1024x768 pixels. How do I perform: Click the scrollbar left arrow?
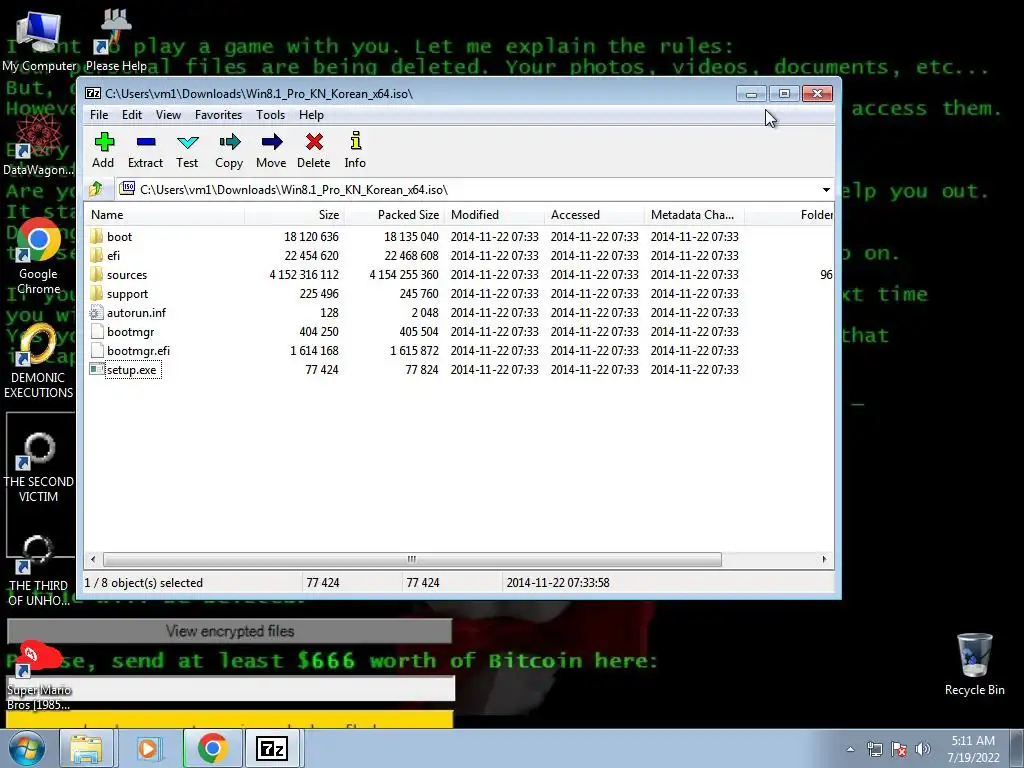pyautogui.click(x=93, y=560)
